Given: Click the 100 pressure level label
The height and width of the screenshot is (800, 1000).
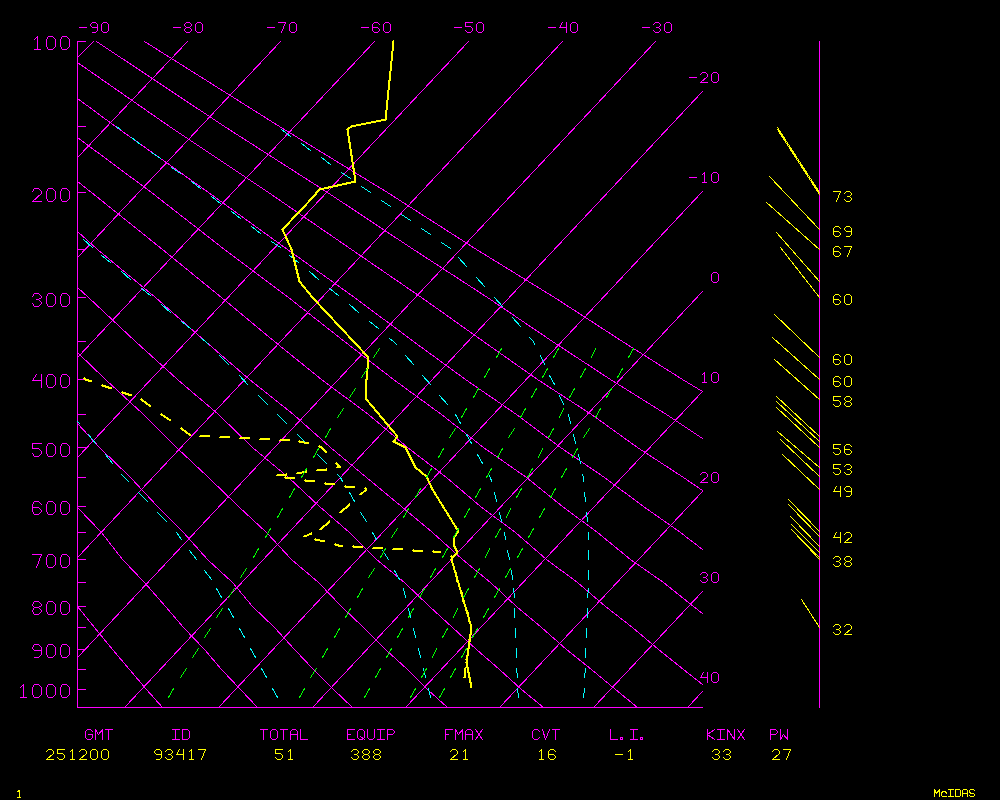Looking at the screenshot, I should click(51, 43).
